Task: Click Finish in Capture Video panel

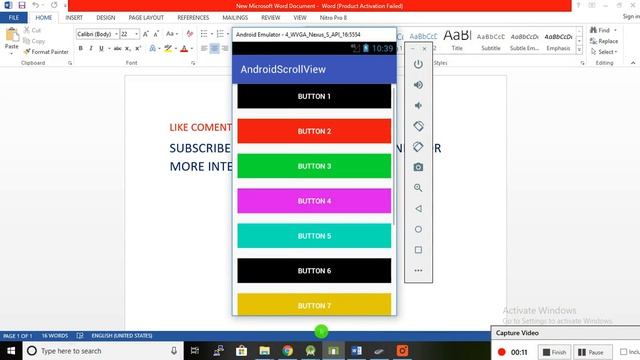Action: [554, 352]
